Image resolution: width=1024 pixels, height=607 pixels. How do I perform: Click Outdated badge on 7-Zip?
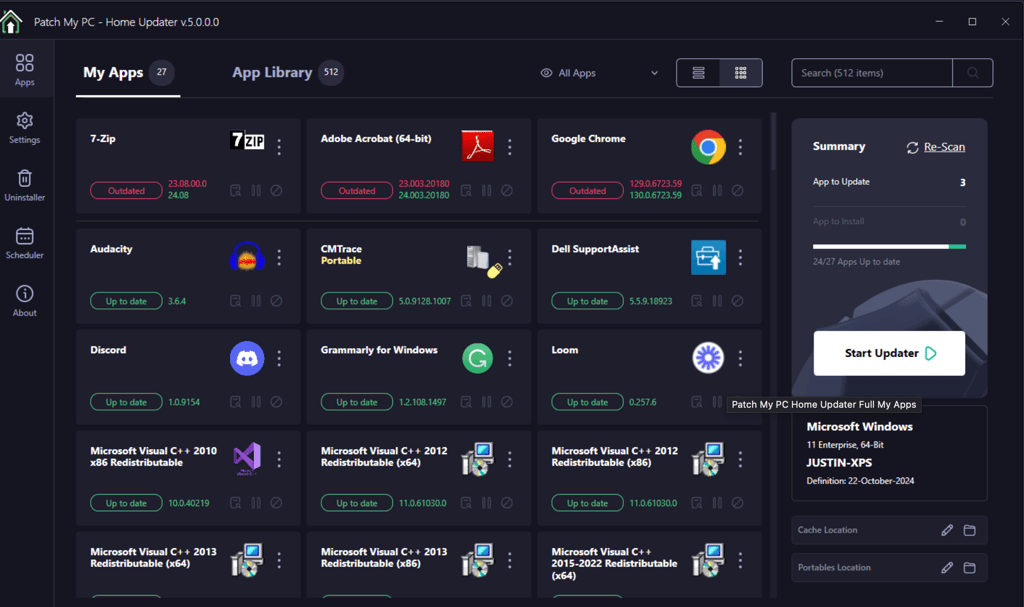tap(126, 191)
